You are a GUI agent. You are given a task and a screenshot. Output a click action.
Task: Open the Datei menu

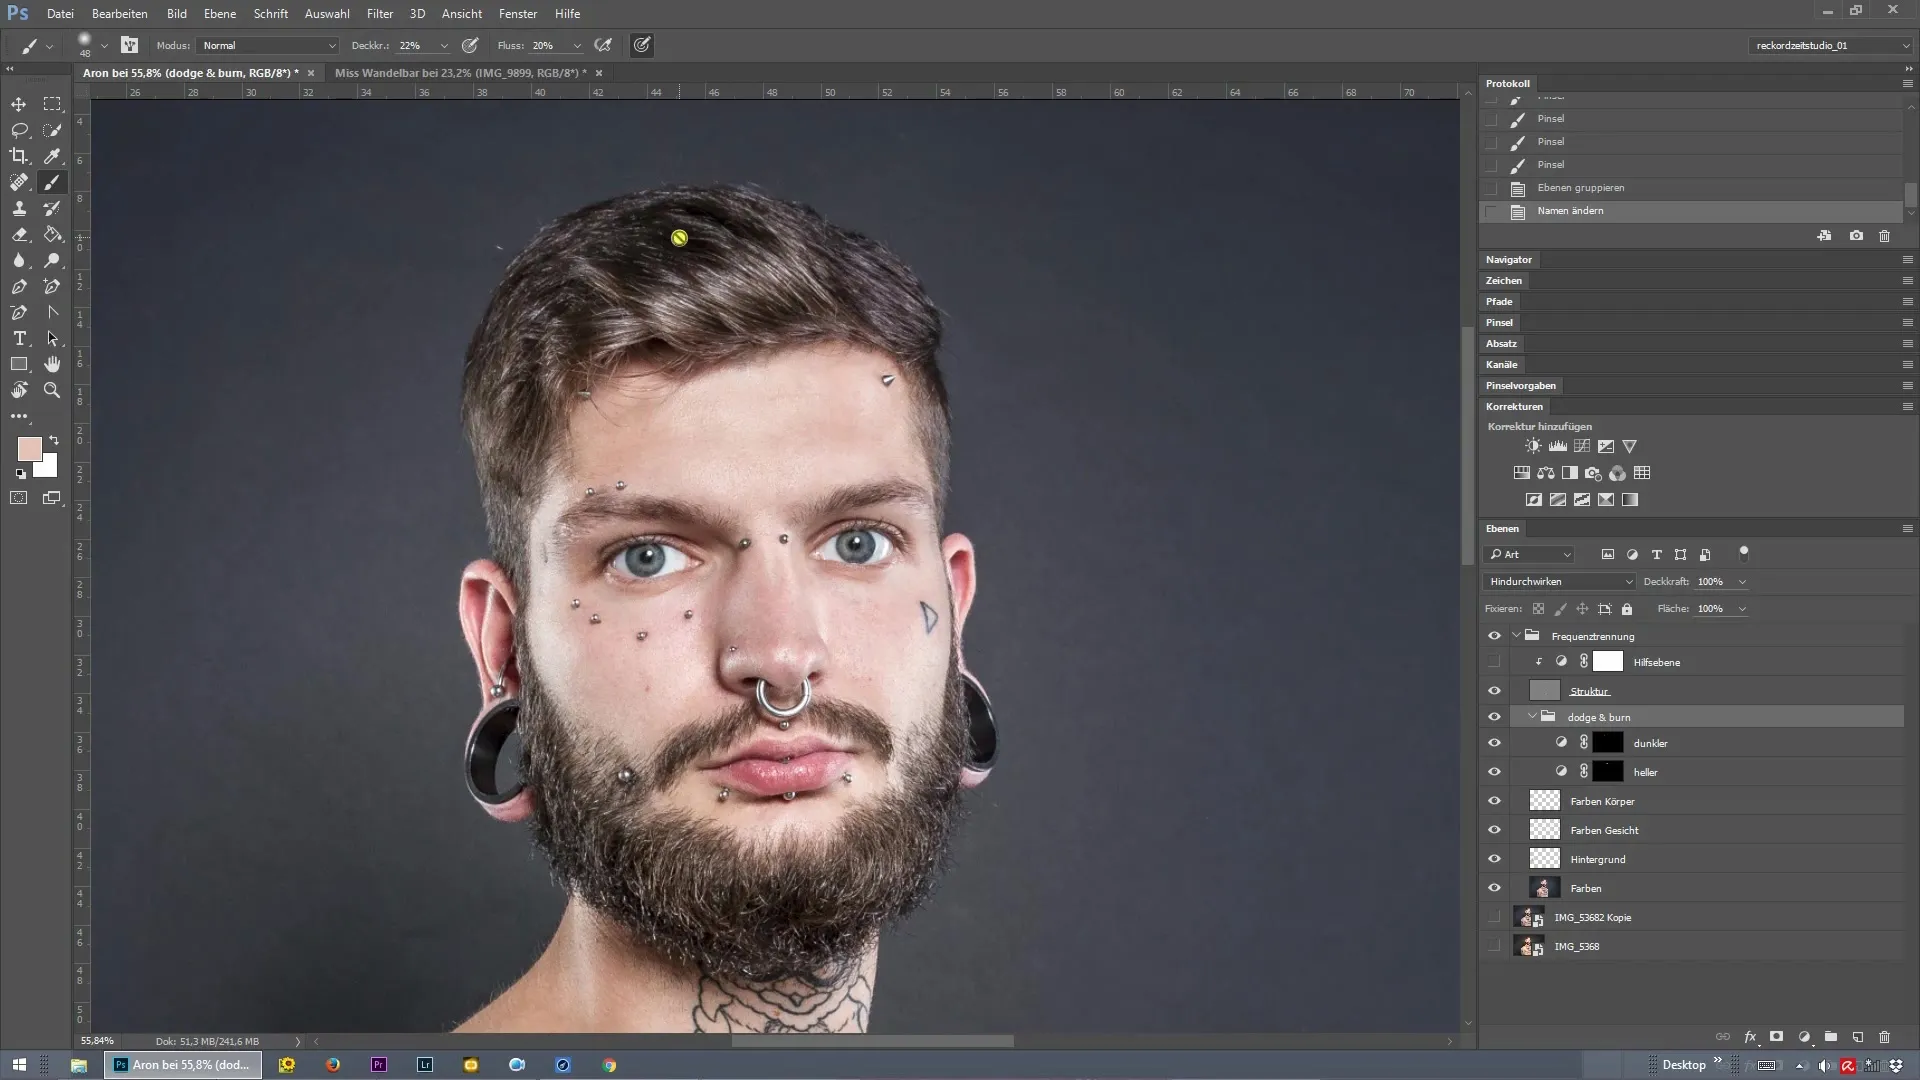[x=60, y=14]
